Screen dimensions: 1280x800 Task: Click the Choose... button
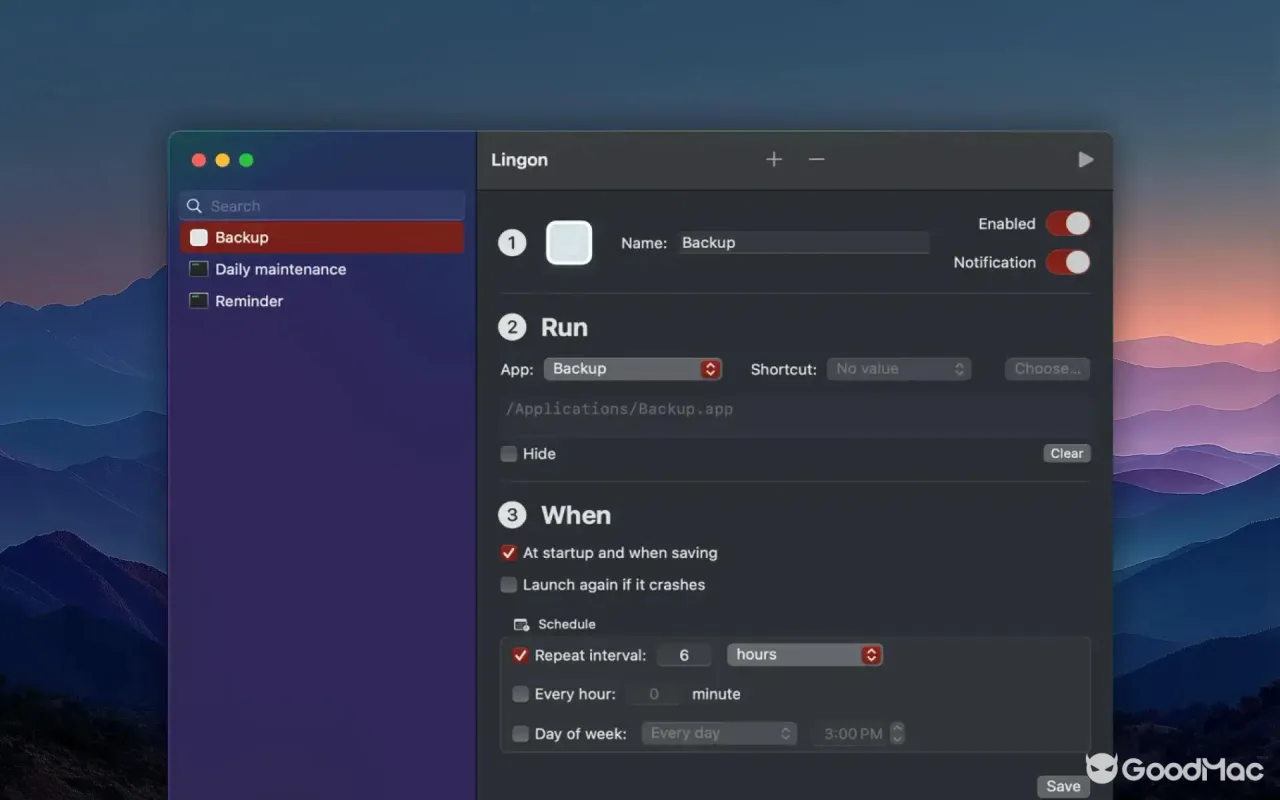click(x=1047, y=369)
